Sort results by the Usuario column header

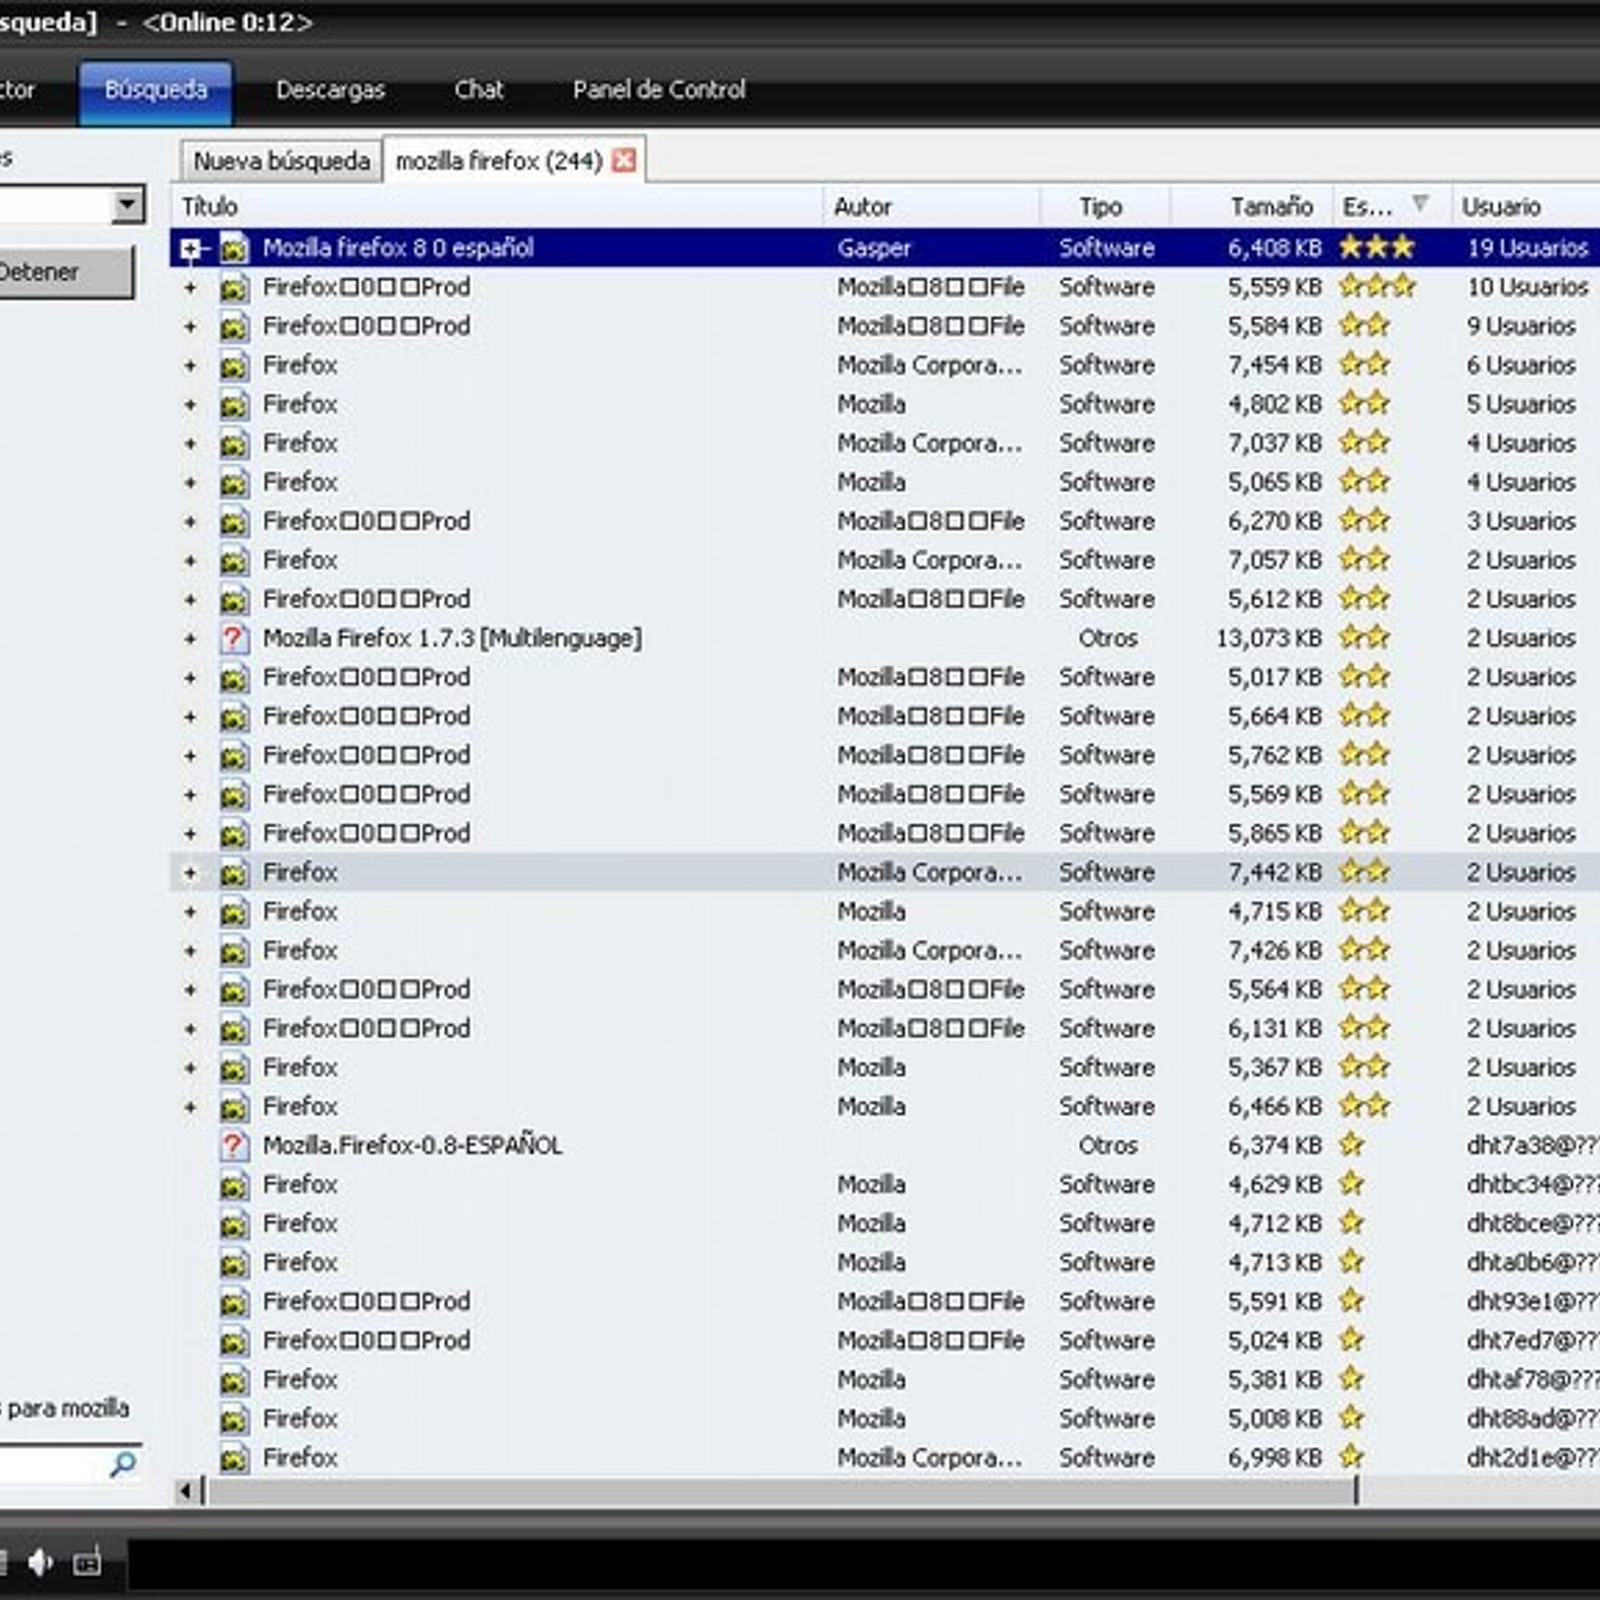(1526, 207)
